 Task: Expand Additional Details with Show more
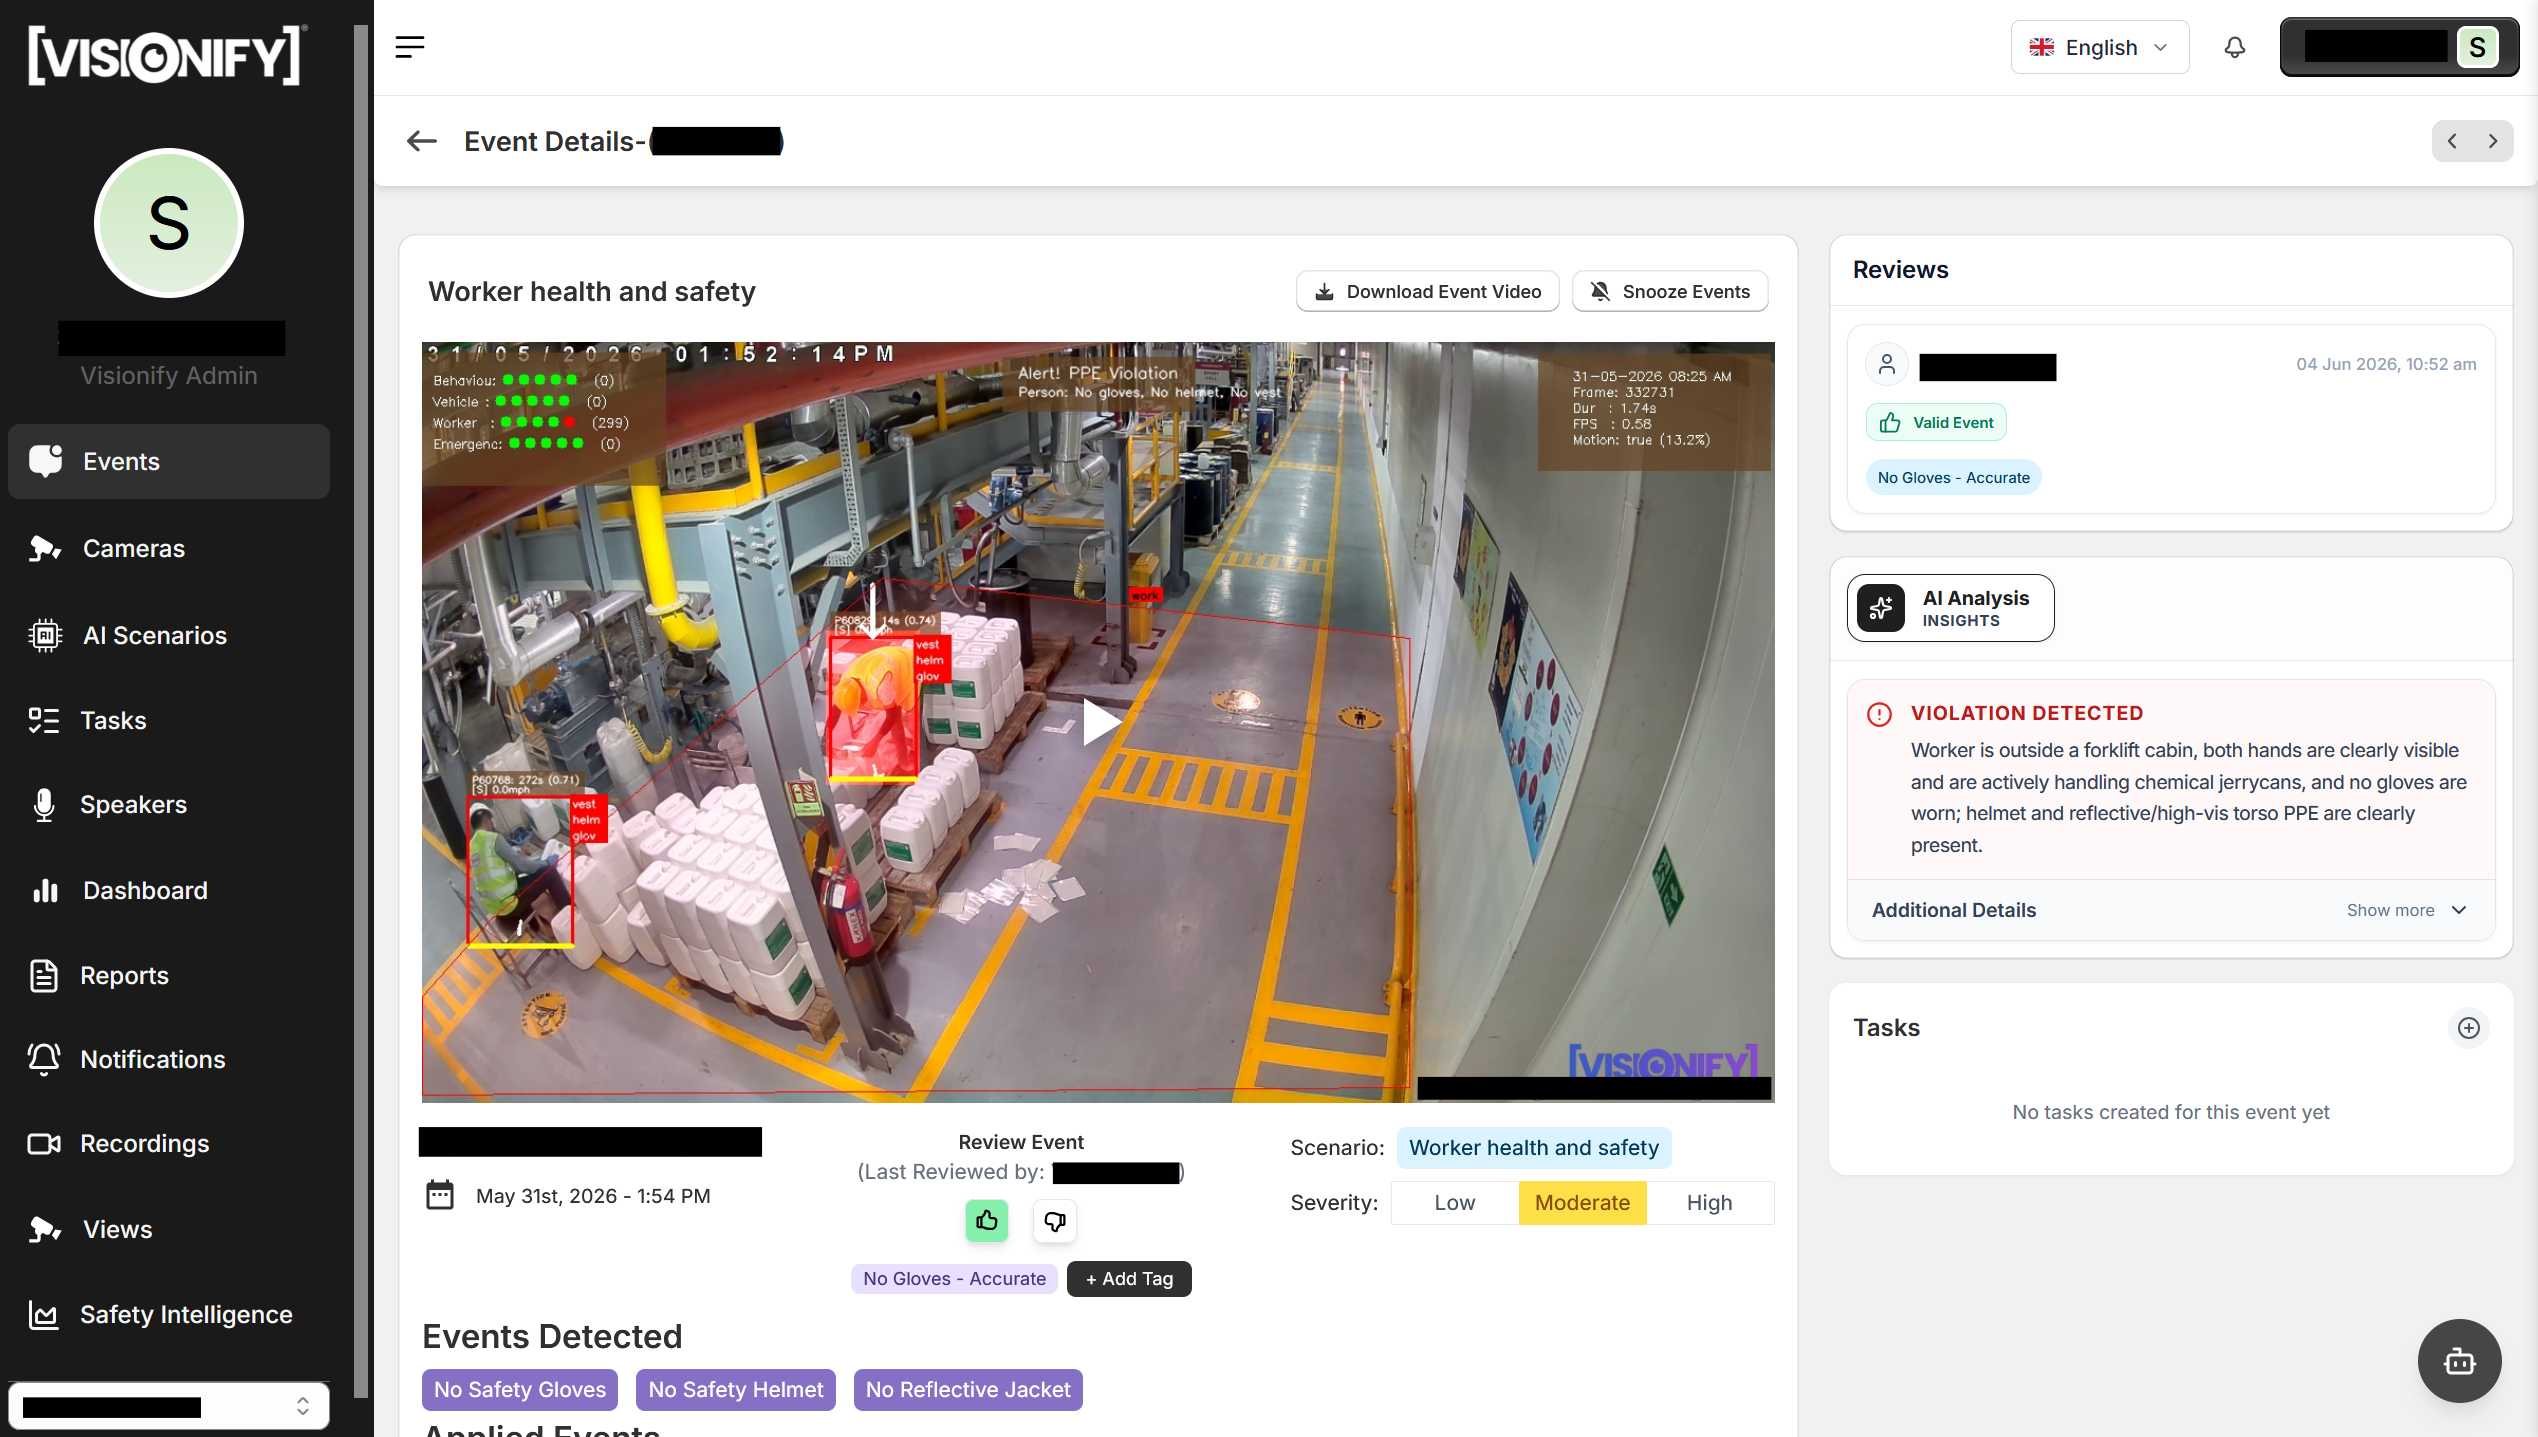pyautogui.click(x=2406, y=910)
